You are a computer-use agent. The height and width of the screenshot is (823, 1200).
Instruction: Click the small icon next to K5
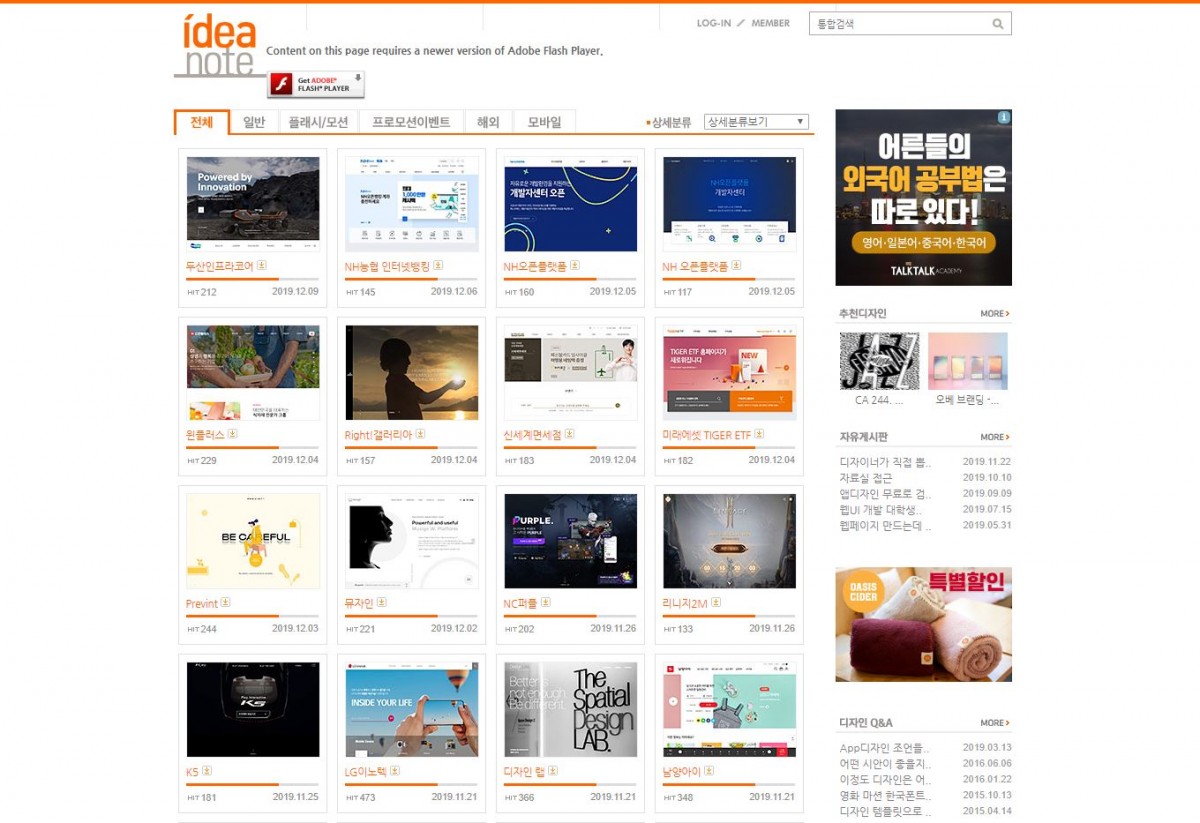pyautogui.click(x=207, y=771)
